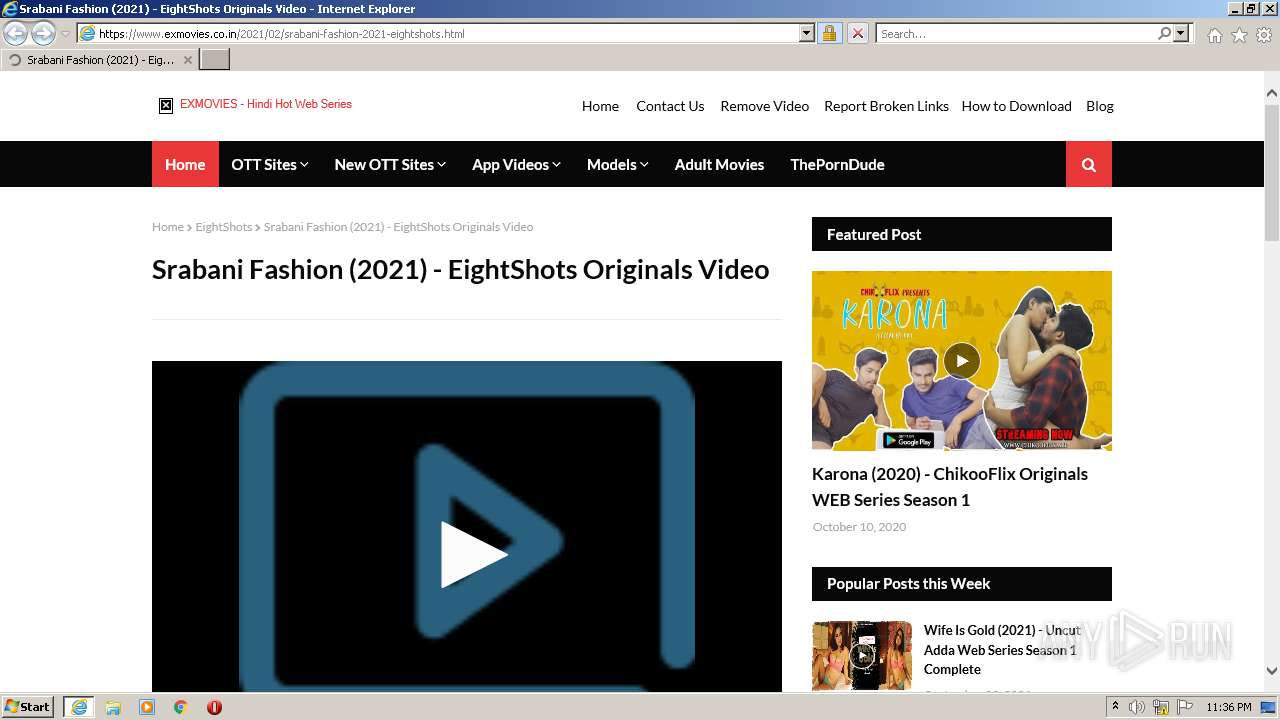Click the scrollbar down arrow
Screen dimensions: 1280x720
click(x=1272, y=671)
